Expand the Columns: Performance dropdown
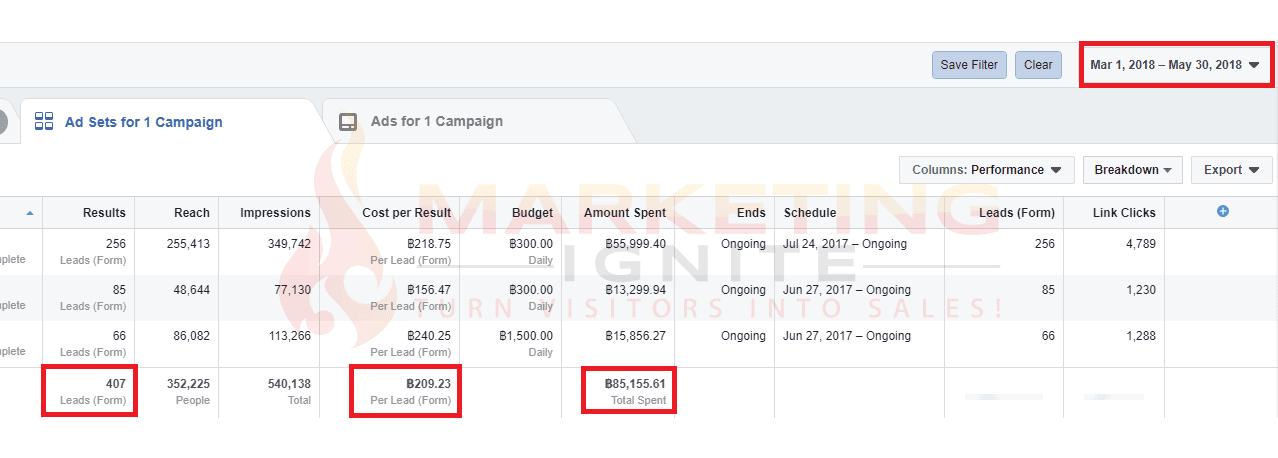 (x=986, y=170)
